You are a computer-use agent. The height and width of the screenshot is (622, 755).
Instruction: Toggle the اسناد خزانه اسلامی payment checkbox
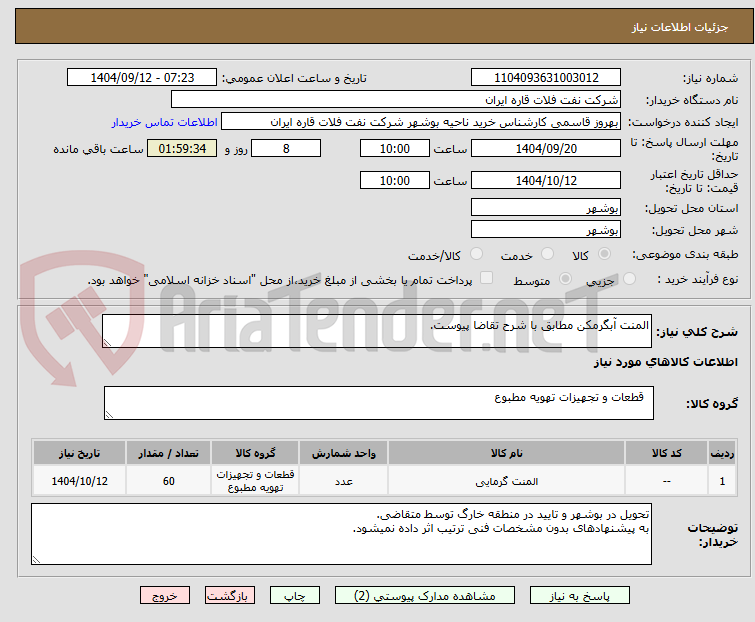[487, 278]
